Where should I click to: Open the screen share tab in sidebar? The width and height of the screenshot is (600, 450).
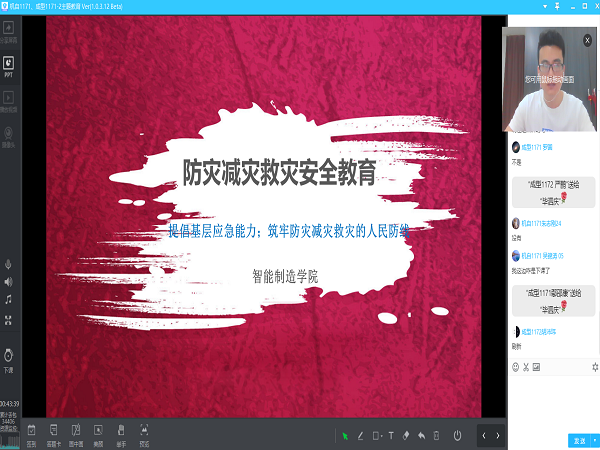coord(9,41)
